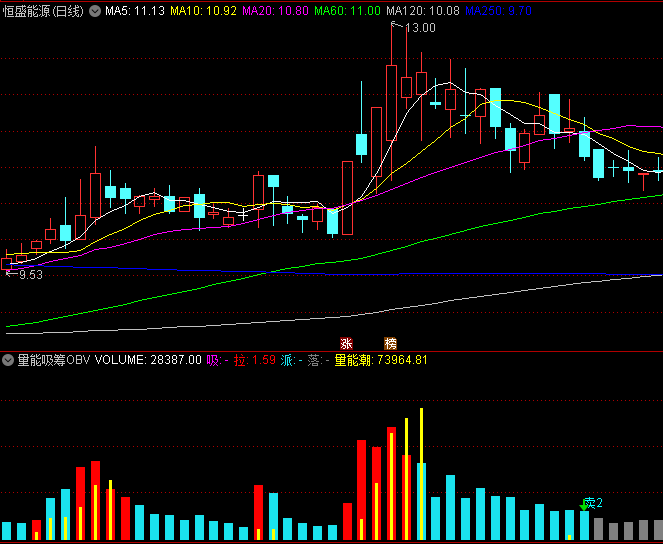Click the 恒盛能源(日线) chart title
The height and width of the screenshot is (544, 663).
(x=44, y=11)
